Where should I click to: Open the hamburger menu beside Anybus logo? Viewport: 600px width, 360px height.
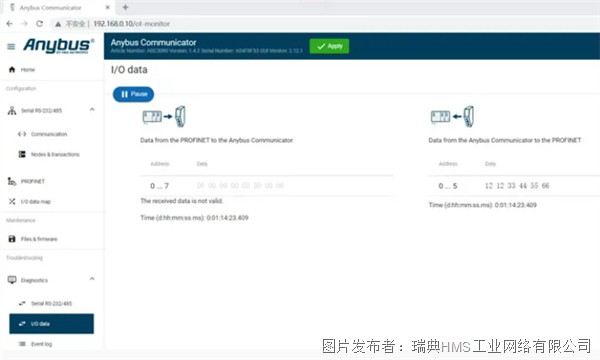[11, 47]
